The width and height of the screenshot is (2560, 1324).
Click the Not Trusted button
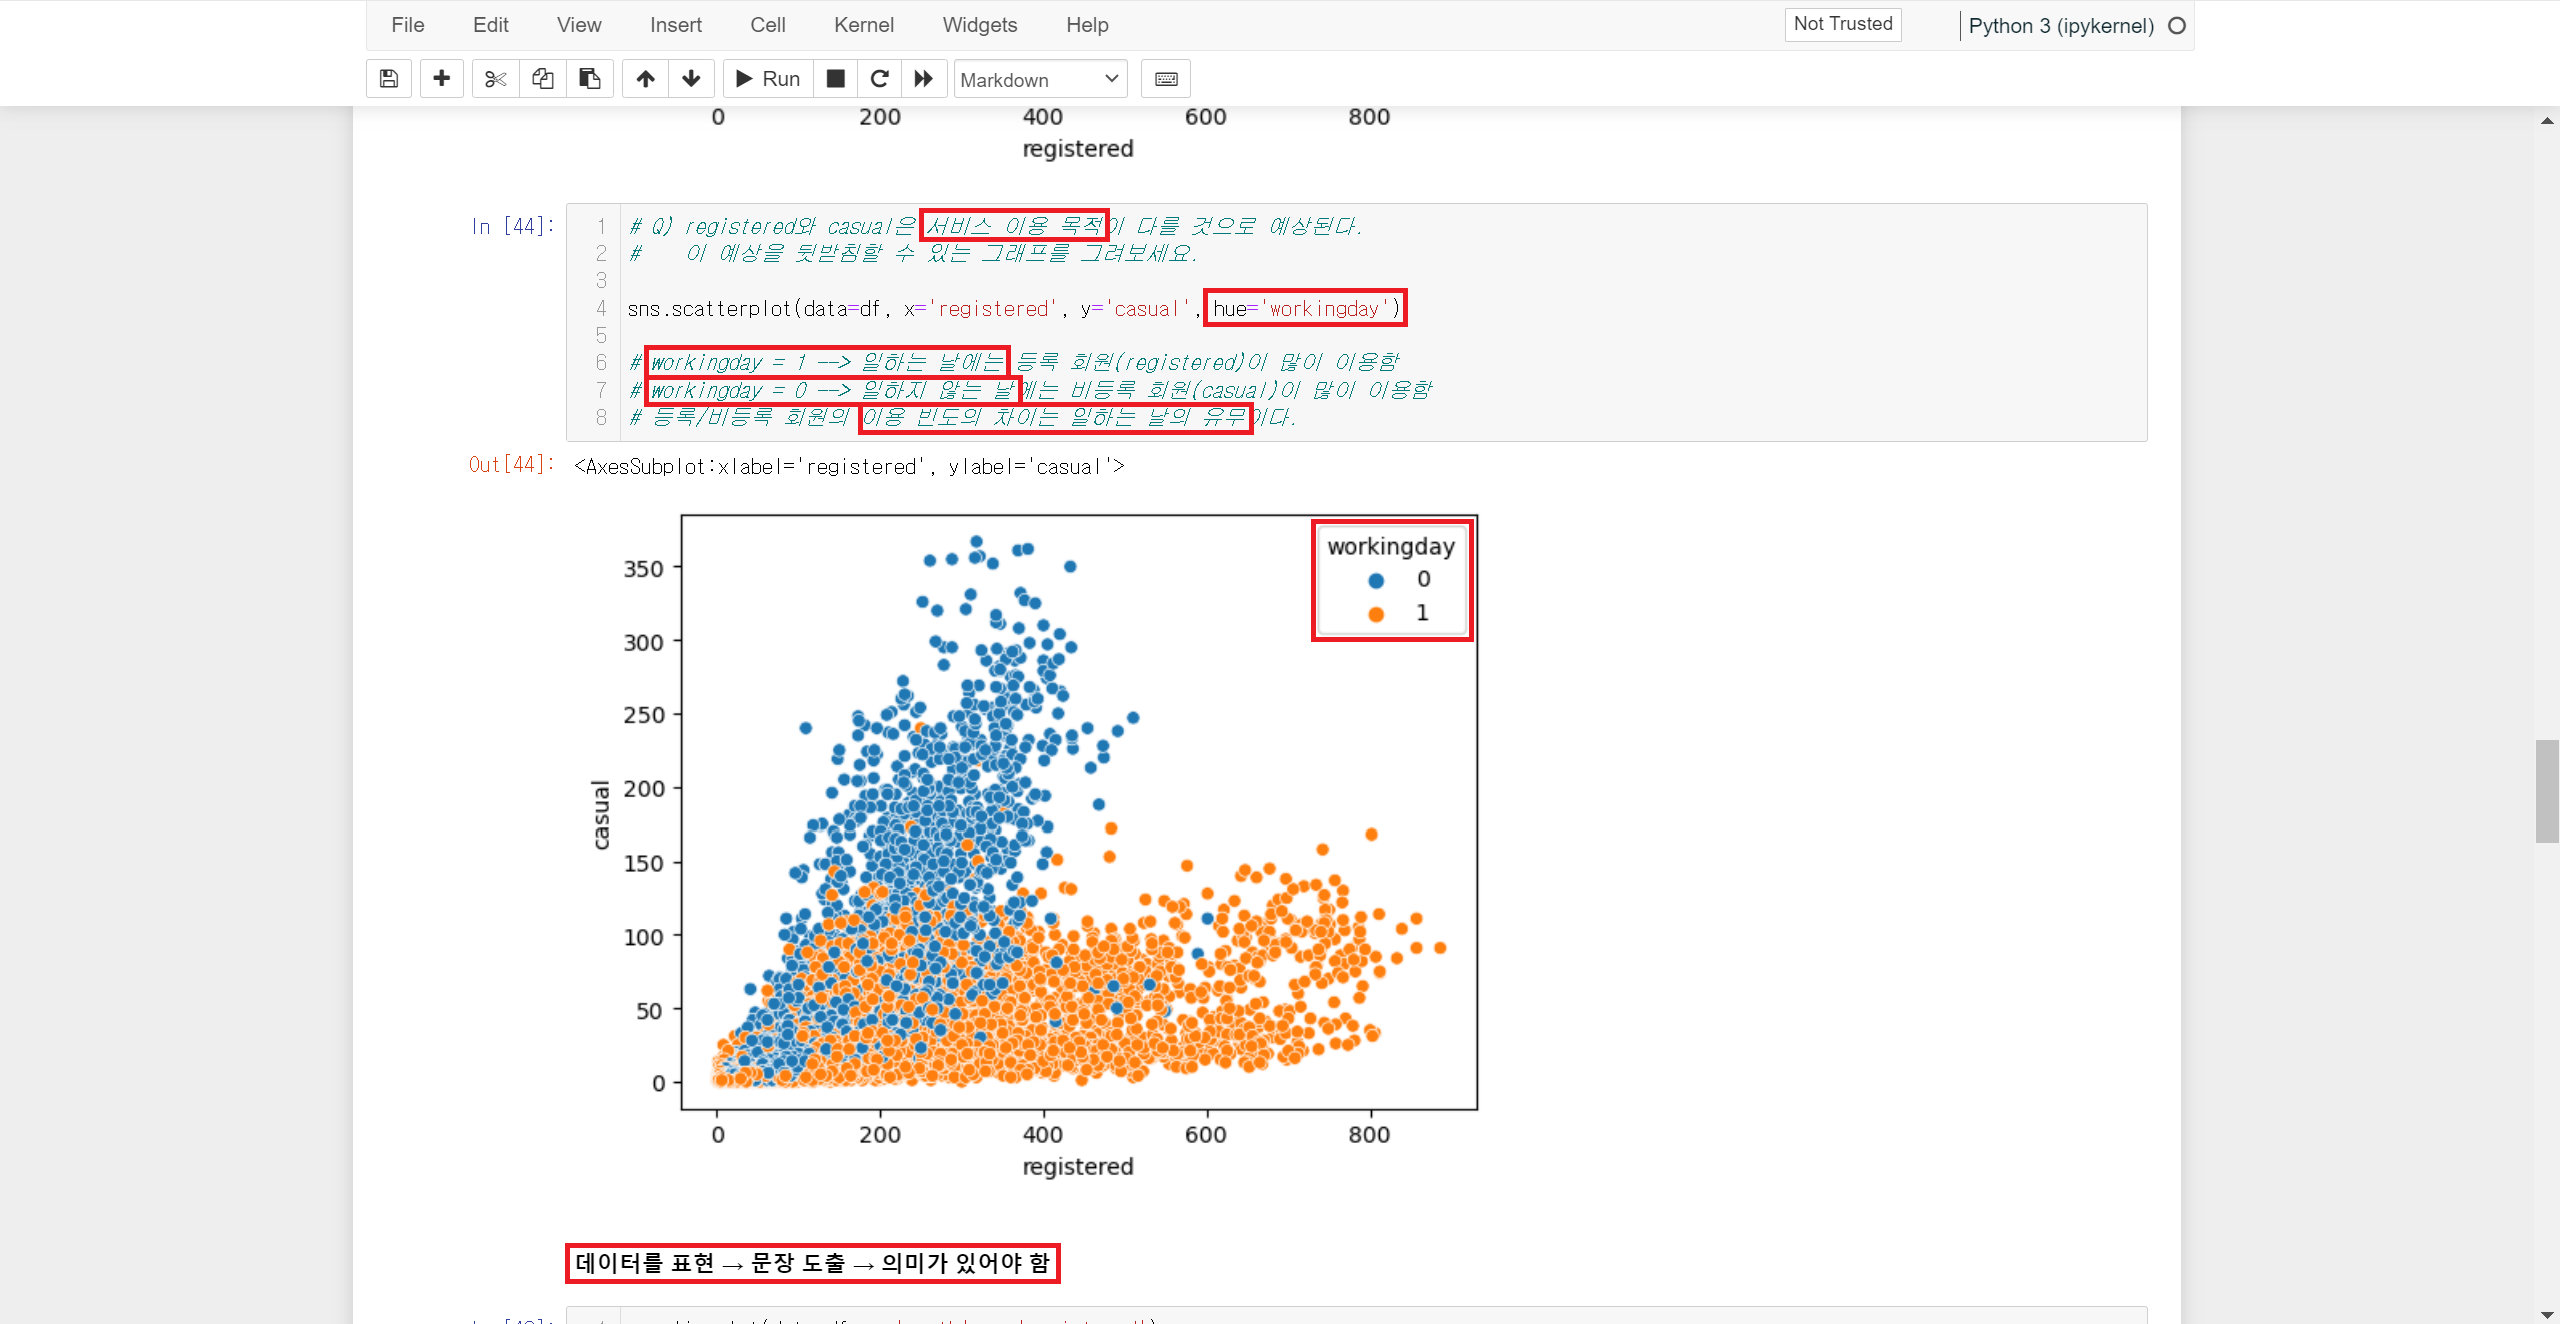click(x=1842, y=24)
